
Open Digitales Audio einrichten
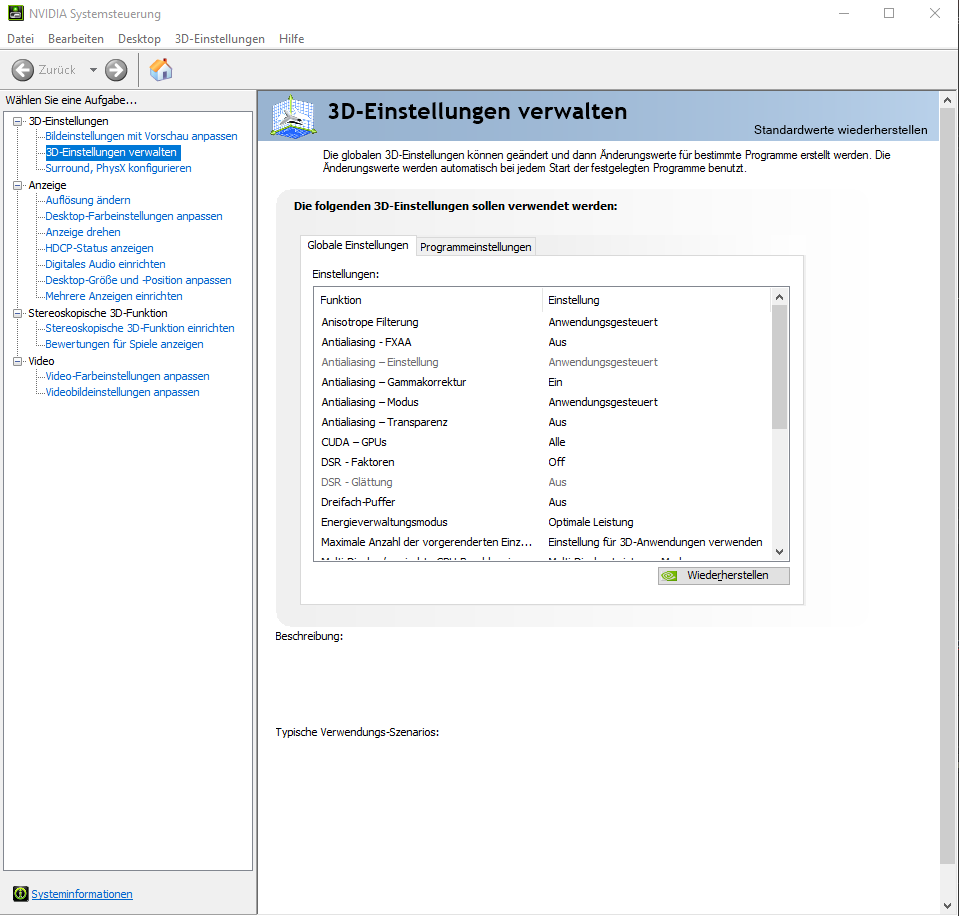click(105, 264)
